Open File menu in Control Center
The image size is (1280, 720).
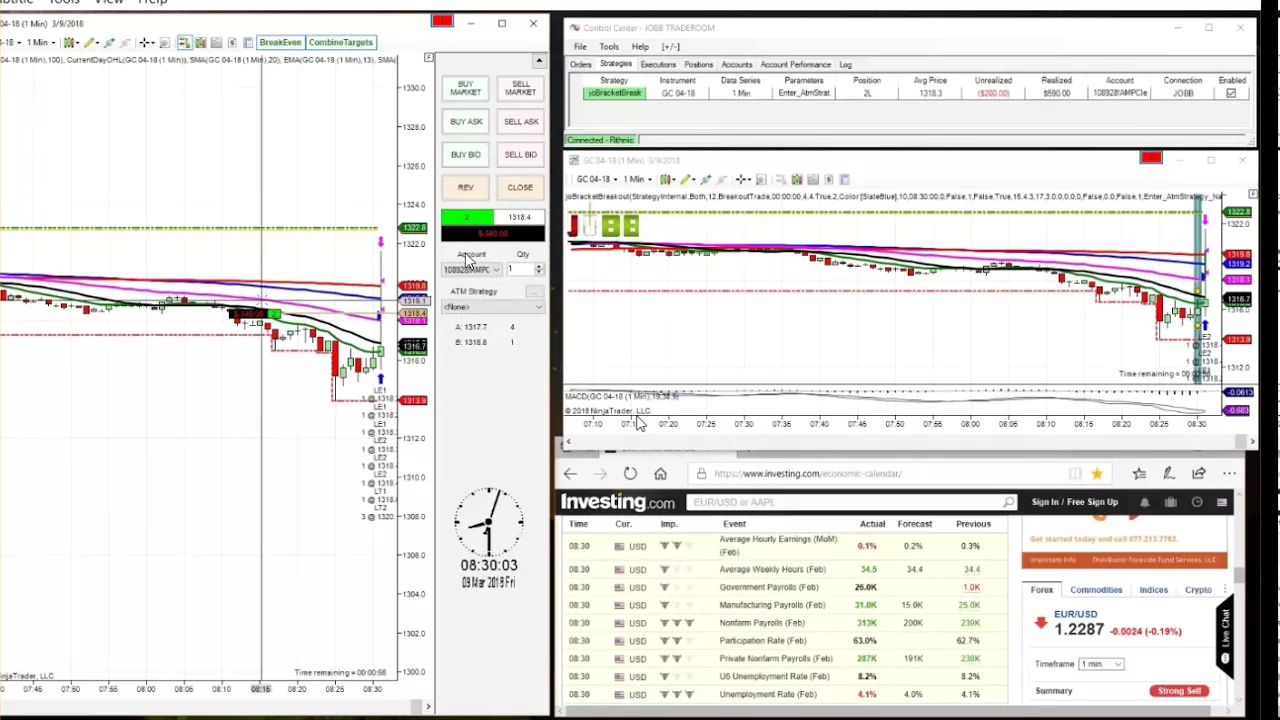580,47
